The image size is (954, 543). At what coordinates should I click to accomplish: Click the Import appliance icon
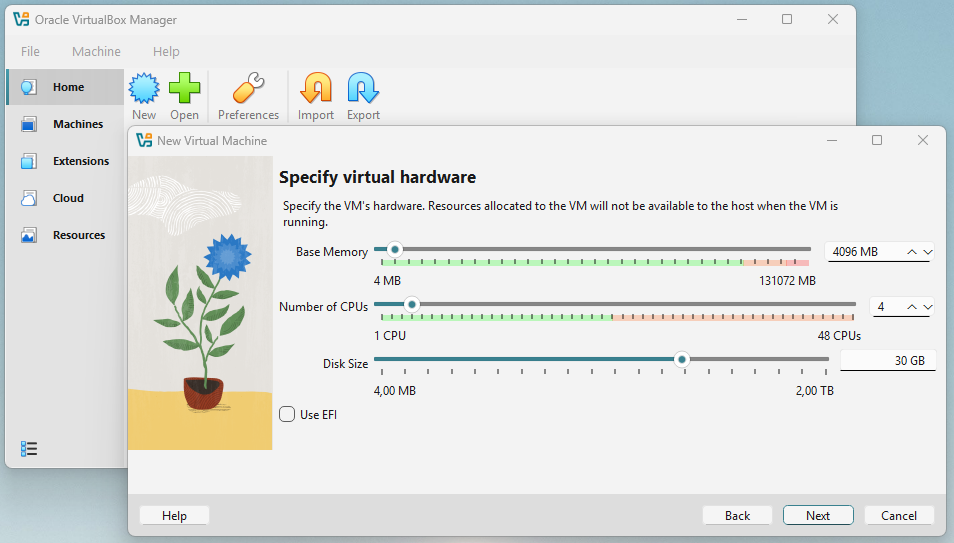316,88
